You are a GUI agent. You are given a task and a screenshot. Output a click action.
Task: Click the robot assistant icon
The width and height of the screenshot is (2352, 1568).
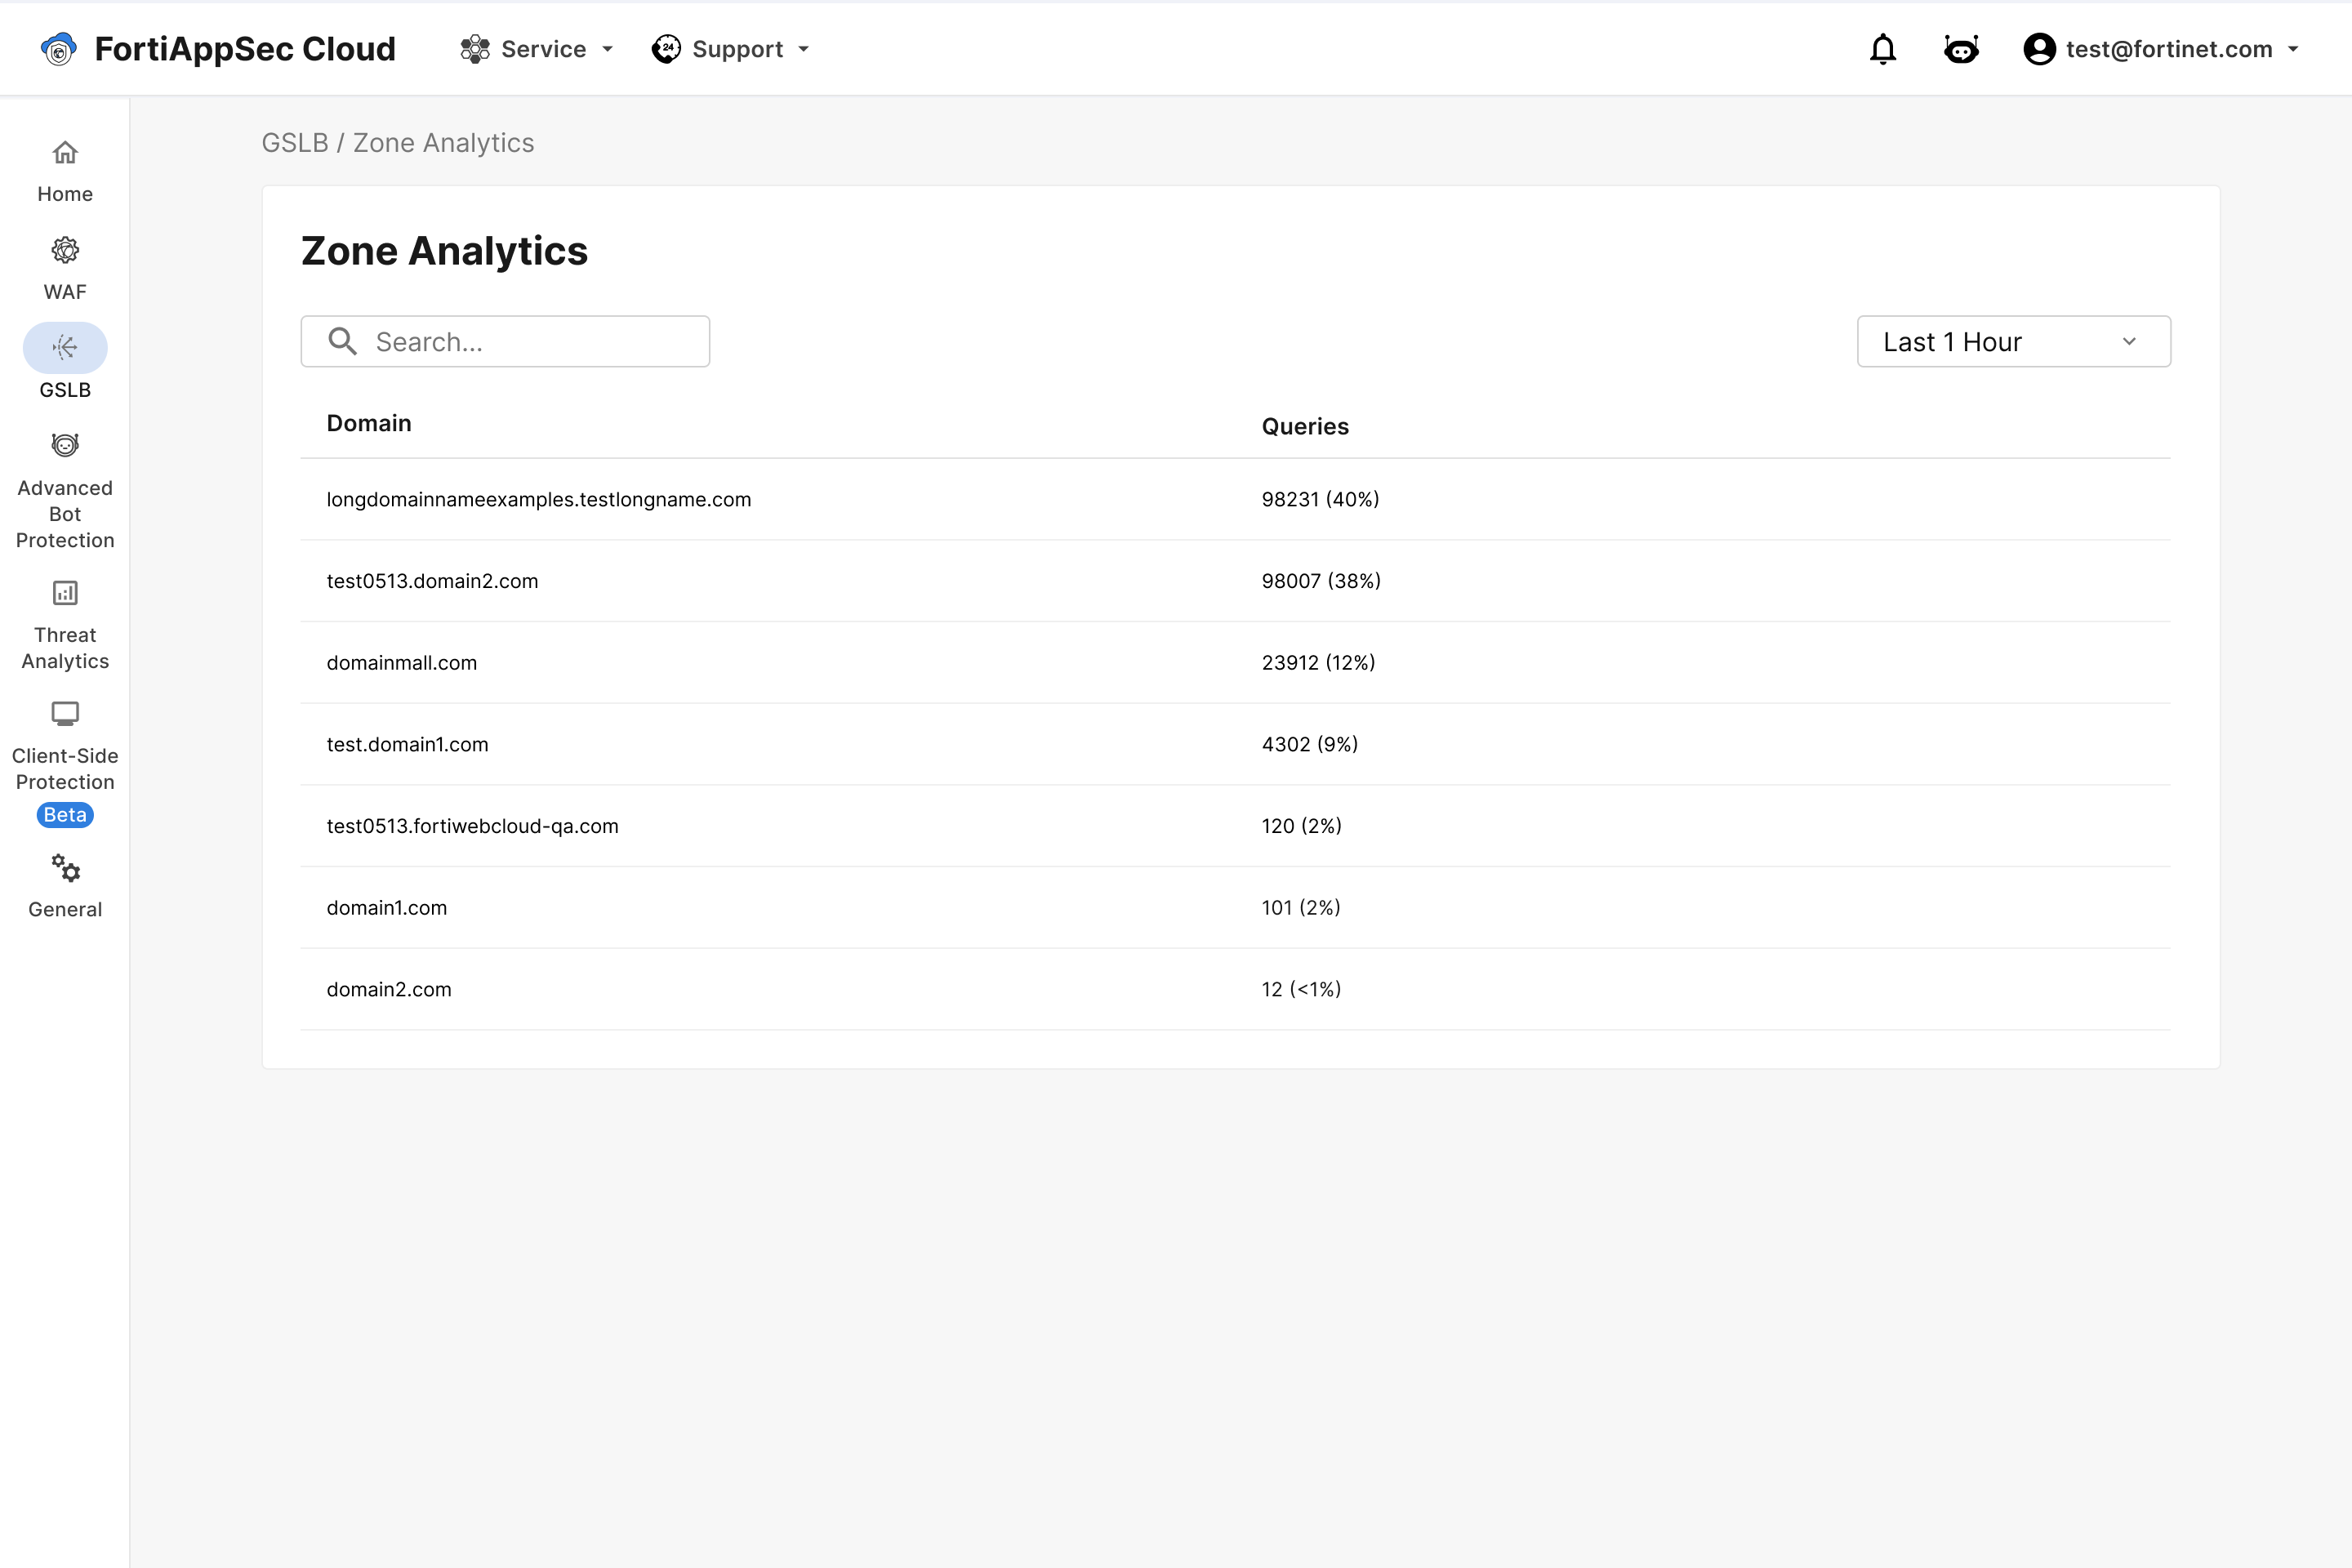tap(1961, 49)
